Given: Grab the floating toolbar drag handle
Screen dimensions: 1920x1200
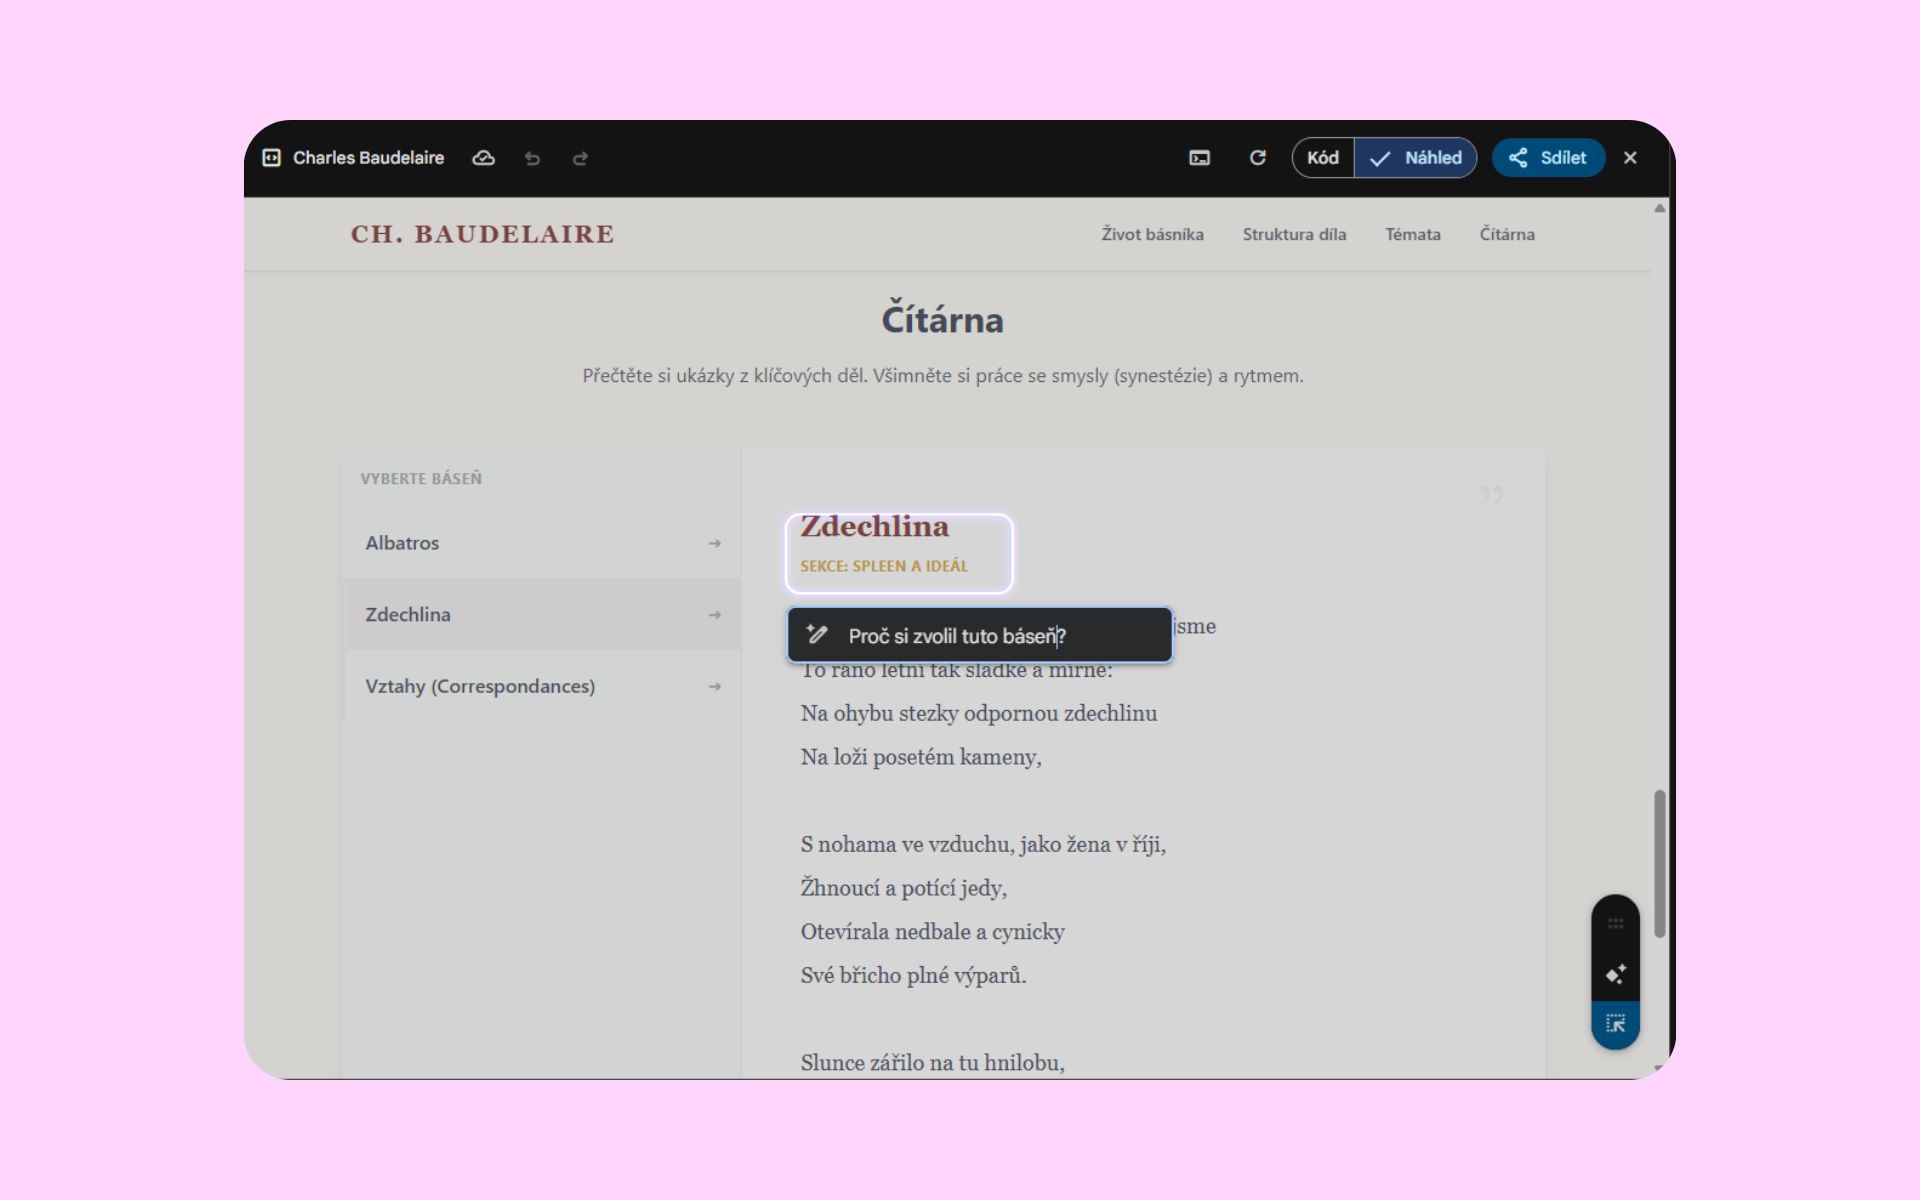Looking at the screenshot, I should pyautogui.click(x=1615, y=923).
